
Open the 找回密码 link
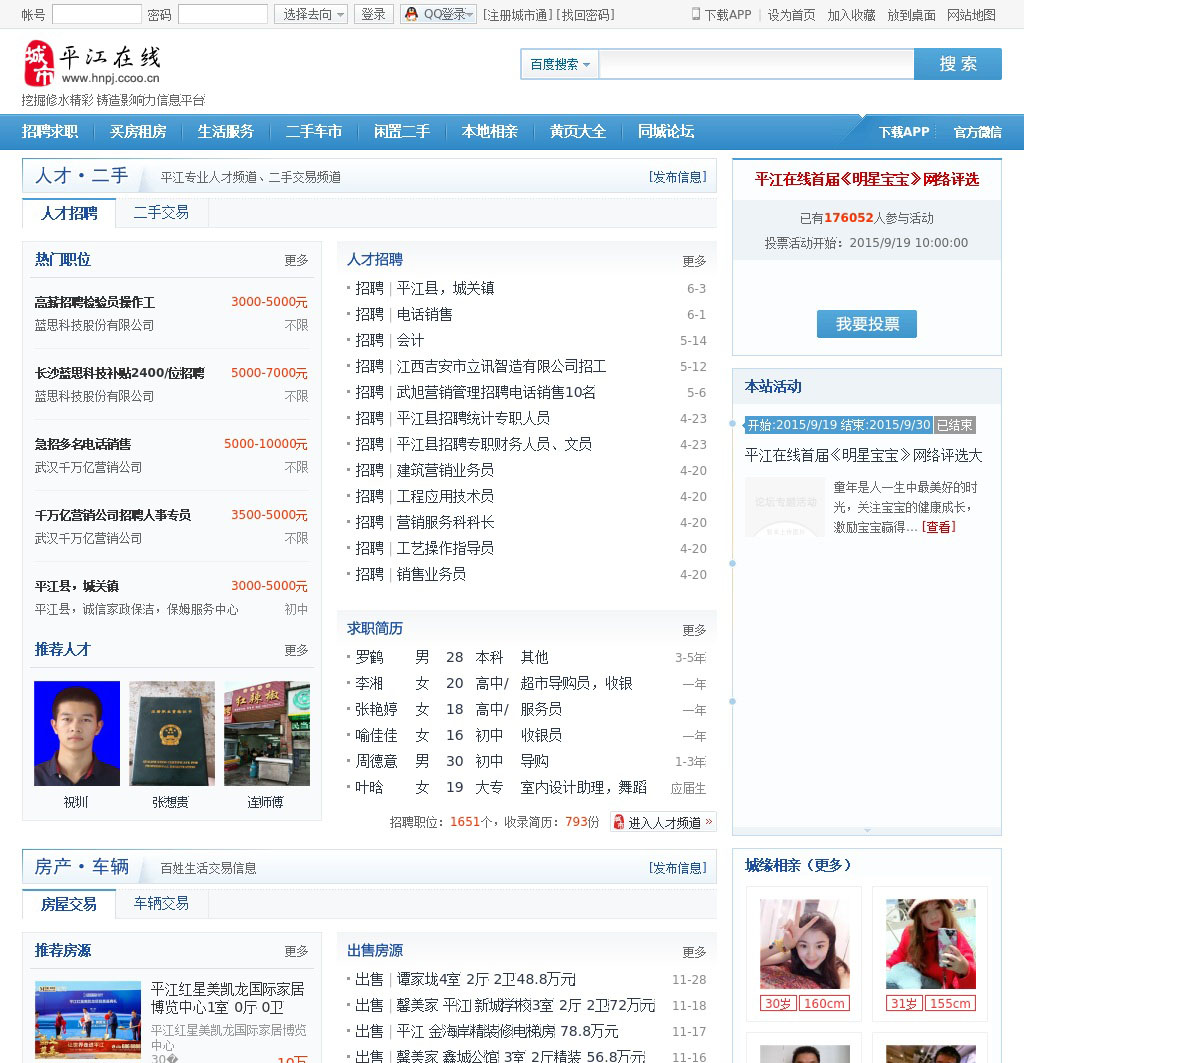[x=586, y=15]
